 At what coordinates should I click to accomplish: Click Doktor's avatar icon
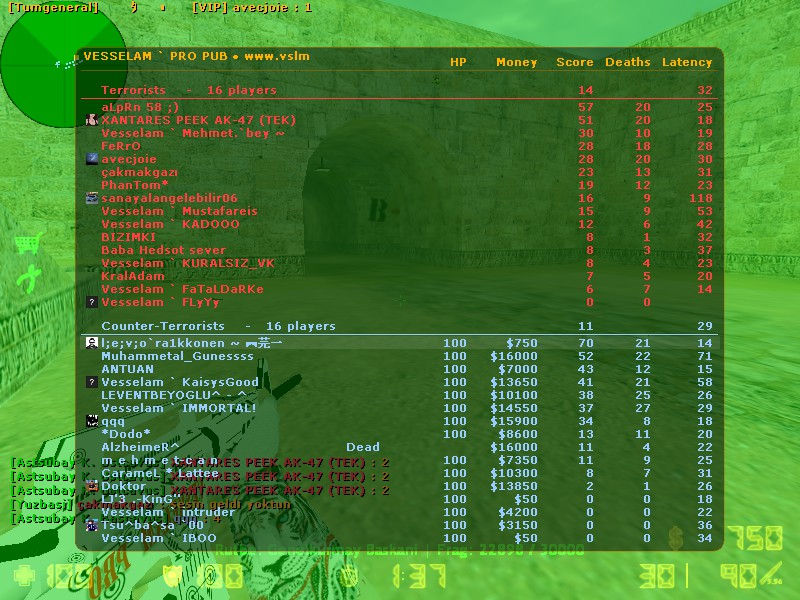(92, 486)
